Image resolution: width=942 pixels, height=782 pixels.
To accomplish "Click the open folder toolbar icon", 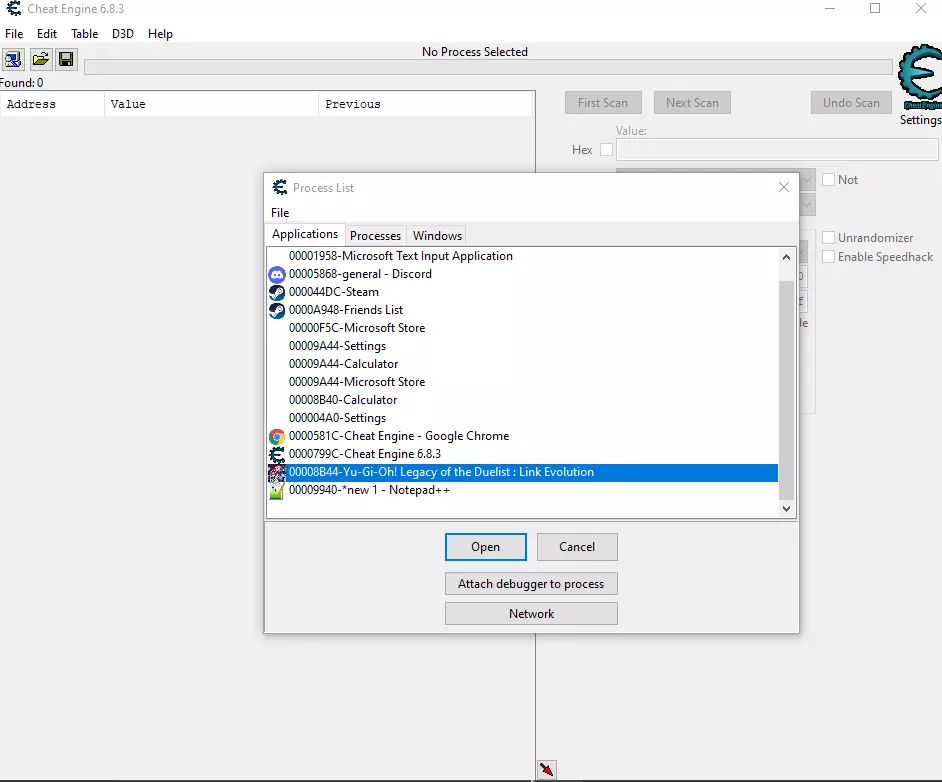I will (40, 59).
